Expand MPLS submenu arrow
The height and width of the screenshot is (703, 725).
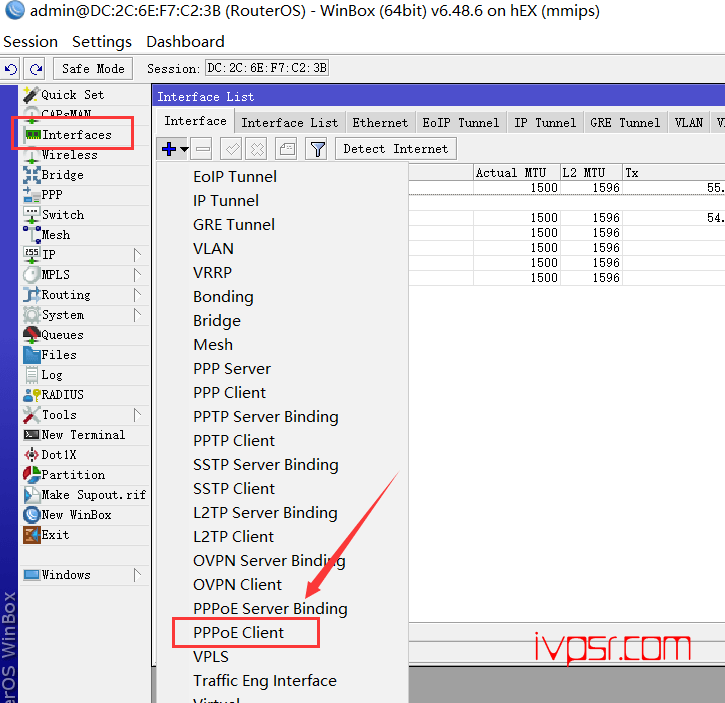(x=137, y=275)
